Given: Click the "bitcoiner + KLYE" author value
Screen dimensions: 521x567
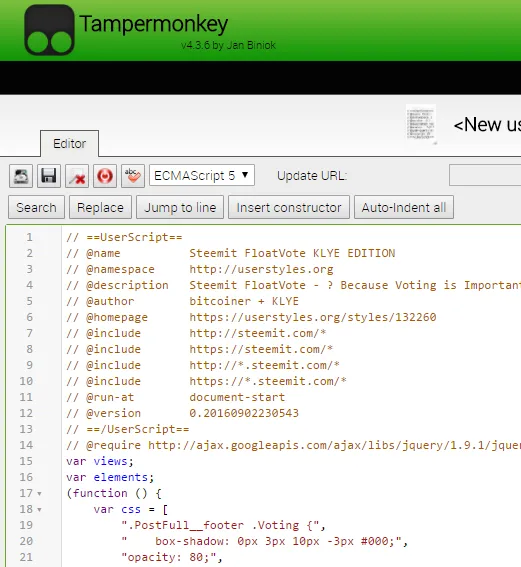Looking at the screenshot, I should [244, 301].
